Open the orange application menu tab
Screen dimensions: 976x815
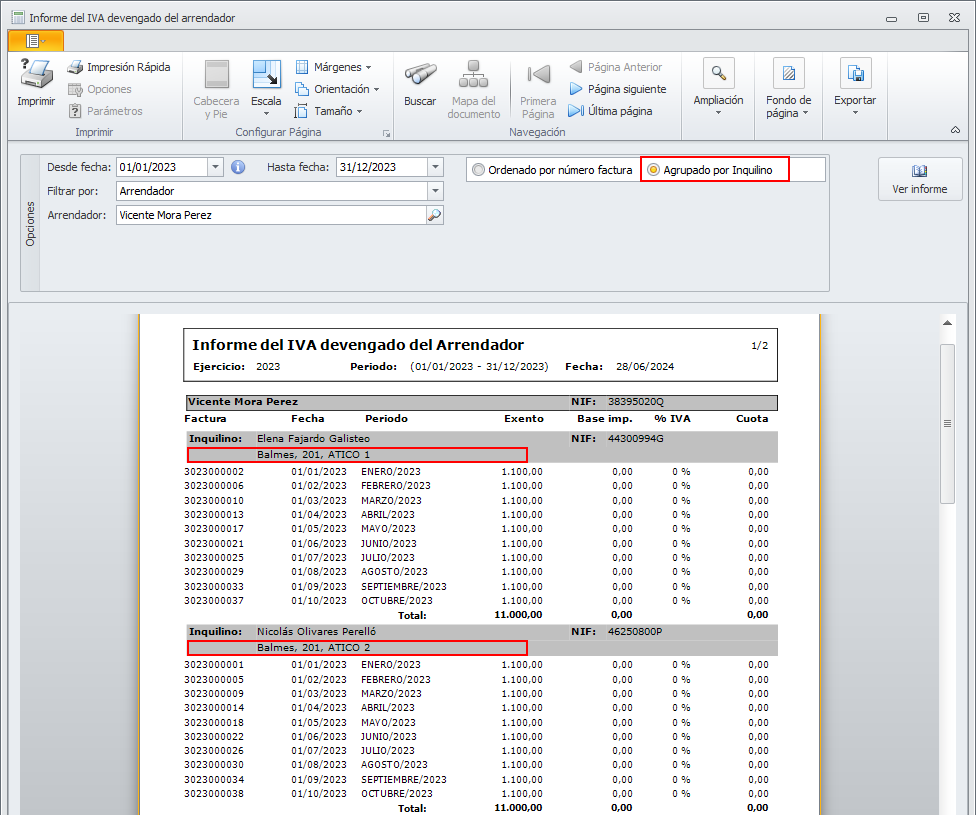pos(35,40)
